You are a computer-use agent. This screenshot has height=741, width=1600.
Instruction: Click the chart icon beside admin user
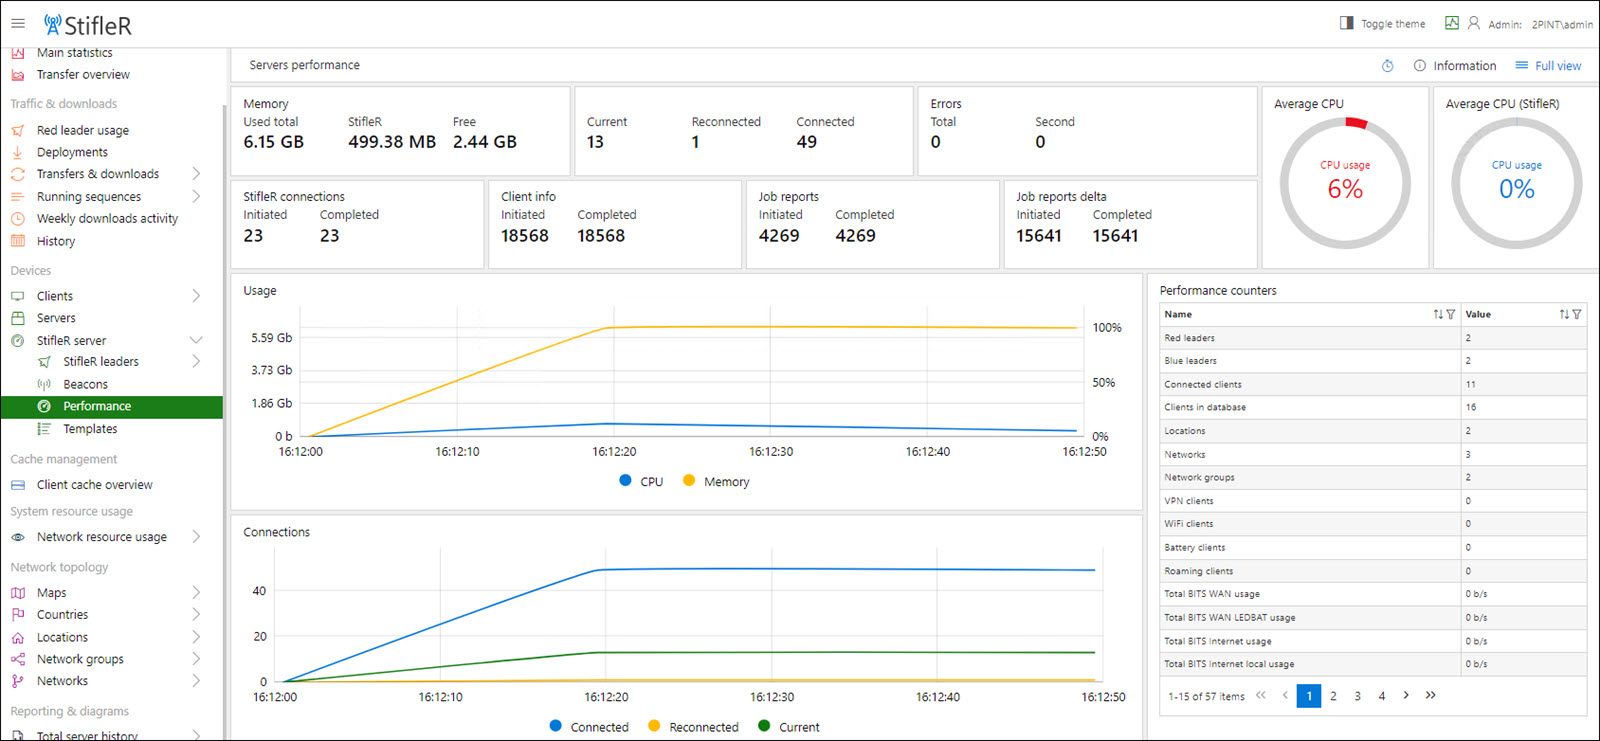coord(1451,23)
